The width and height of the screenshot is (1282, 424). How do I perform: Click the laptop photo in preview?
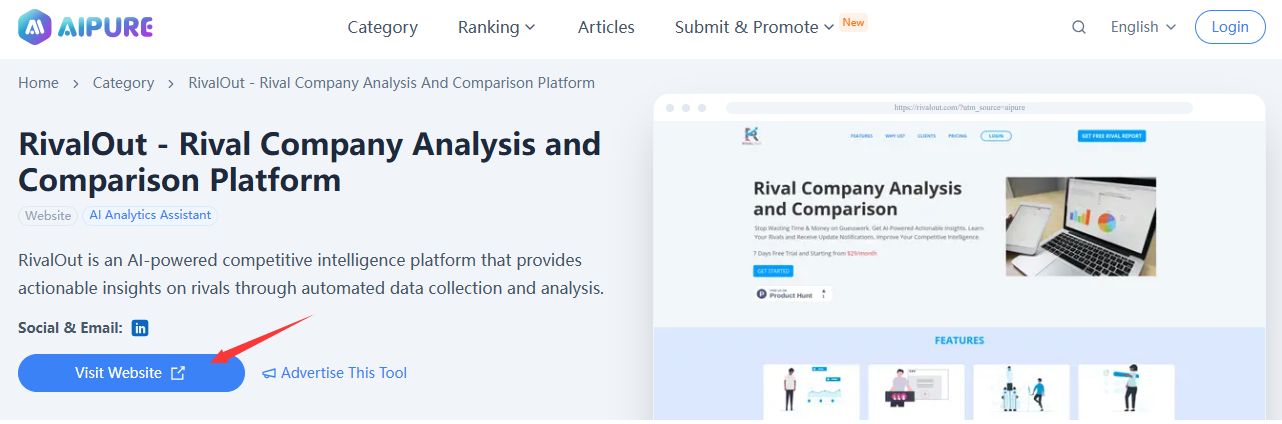[1080, 226]
